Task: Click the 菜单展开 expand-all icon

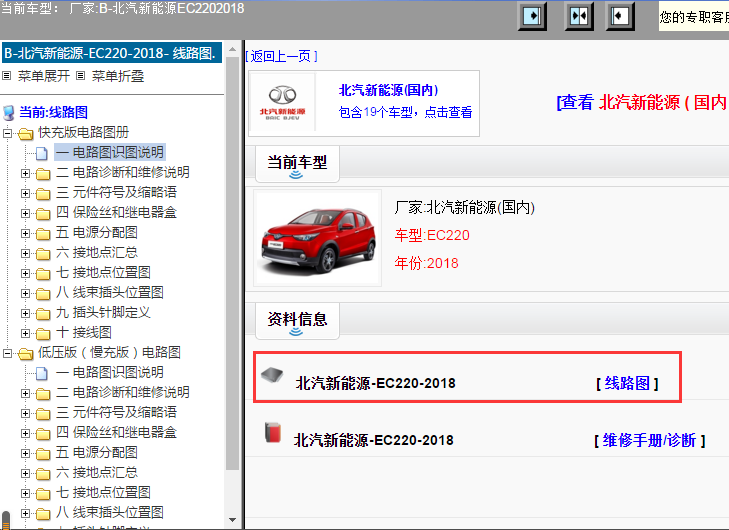Action: point(7,75)
